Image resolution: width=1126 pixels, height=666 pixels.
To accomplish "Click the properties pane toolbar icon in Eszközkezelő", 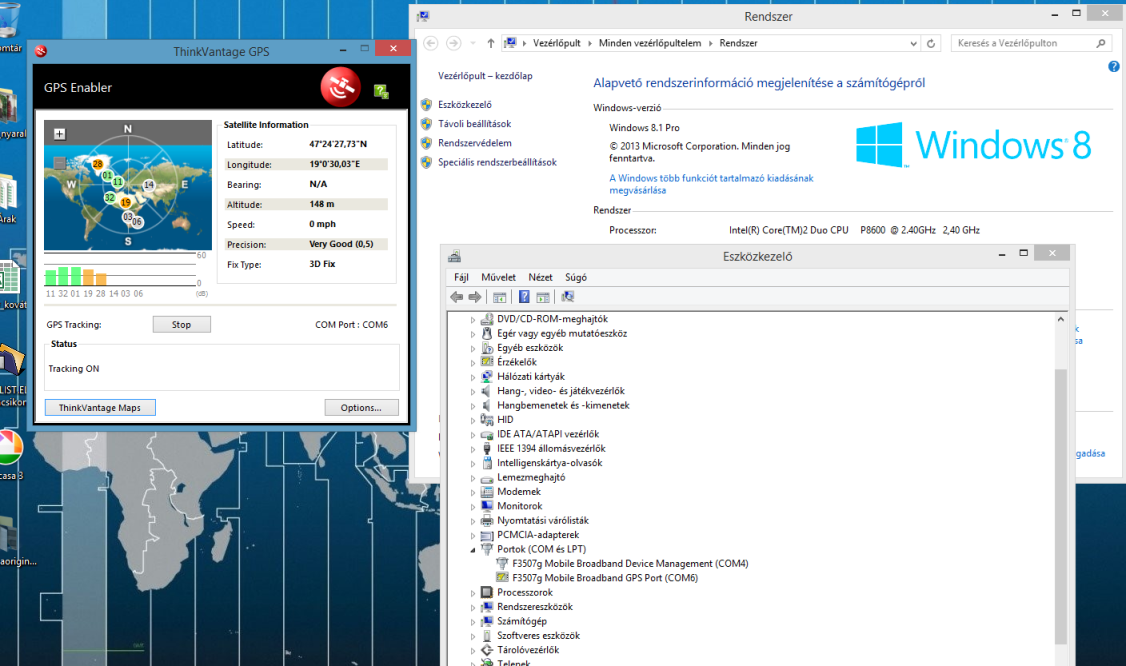I will coord(543,297).
